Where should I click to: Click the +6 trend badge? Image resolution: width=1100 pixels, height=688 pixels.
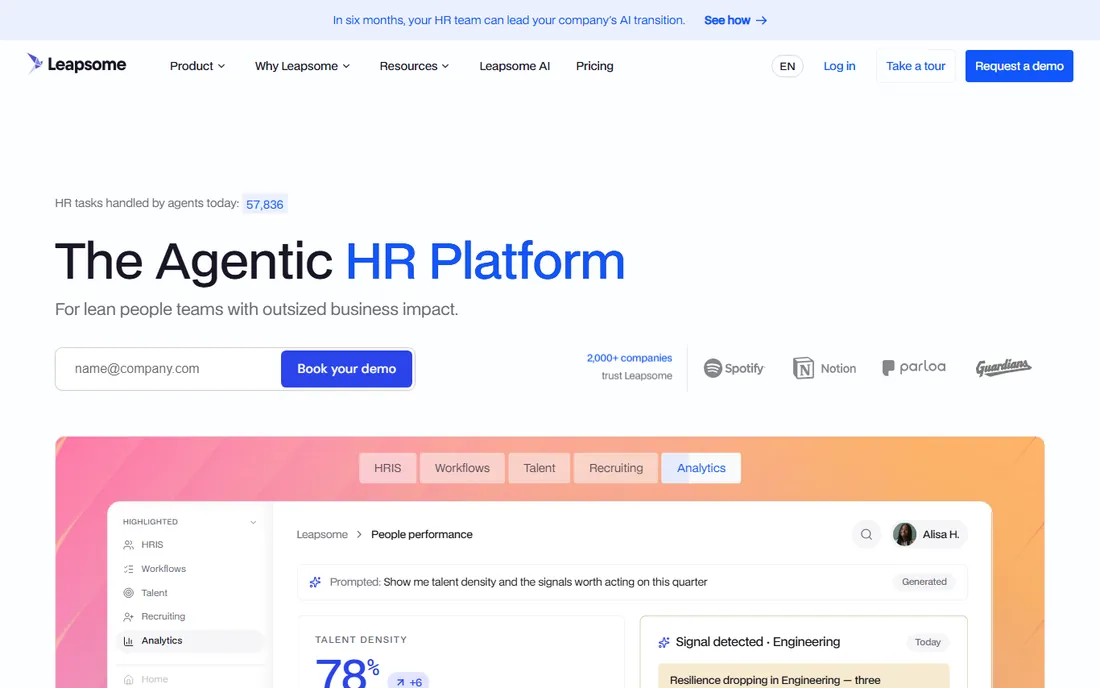point(408,682)
